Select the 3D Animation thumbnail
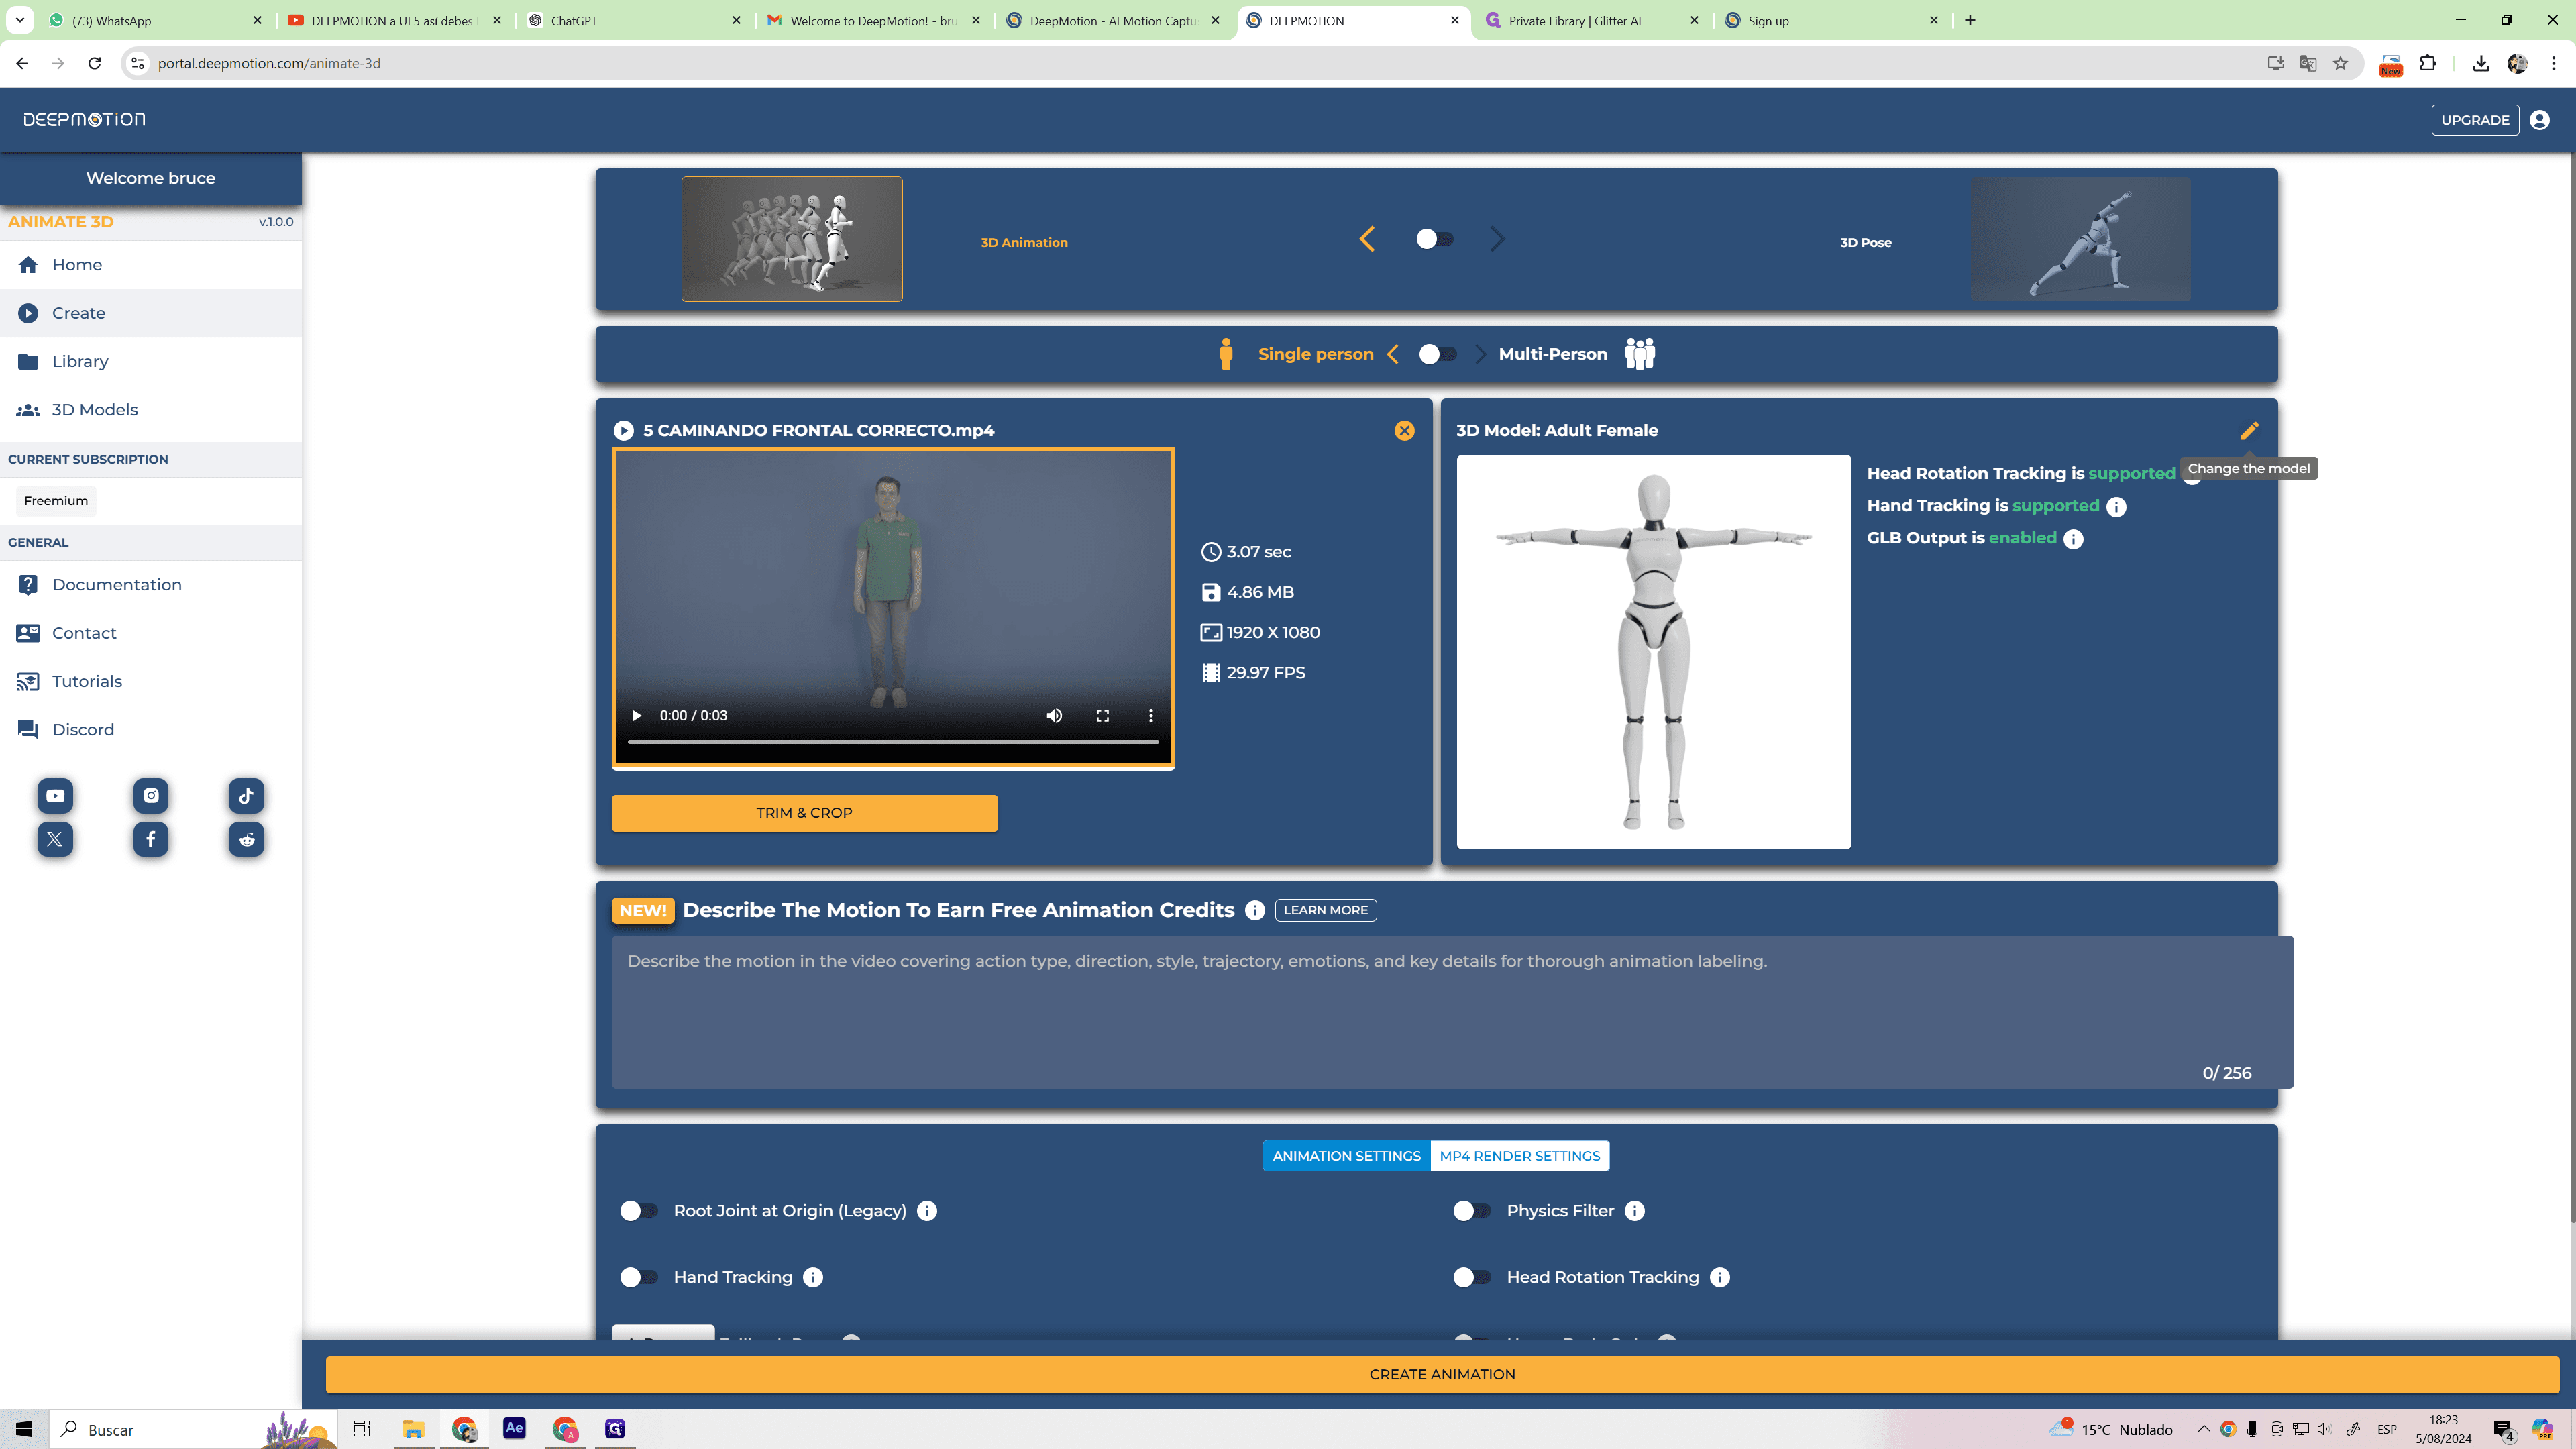 [792, 239]
